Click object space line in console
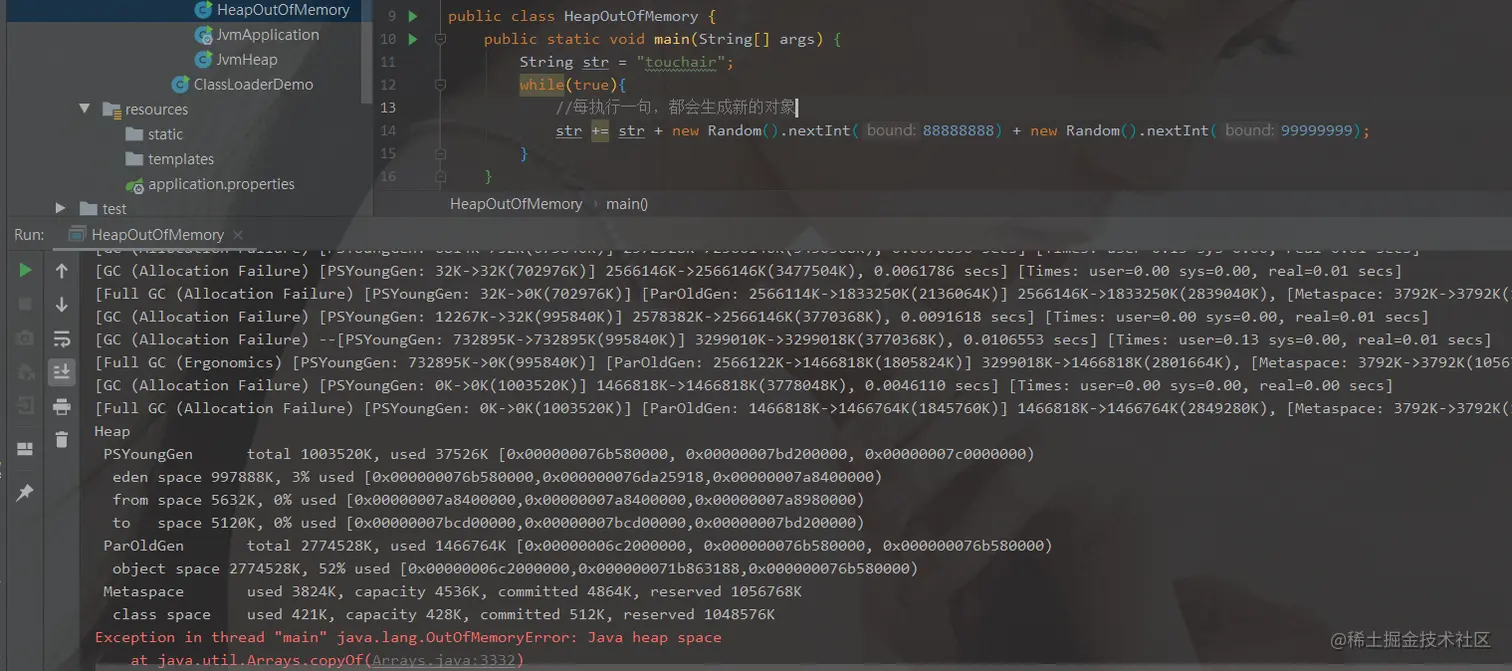The height and width of the screenshot is (671, 1512). point(515,569)
